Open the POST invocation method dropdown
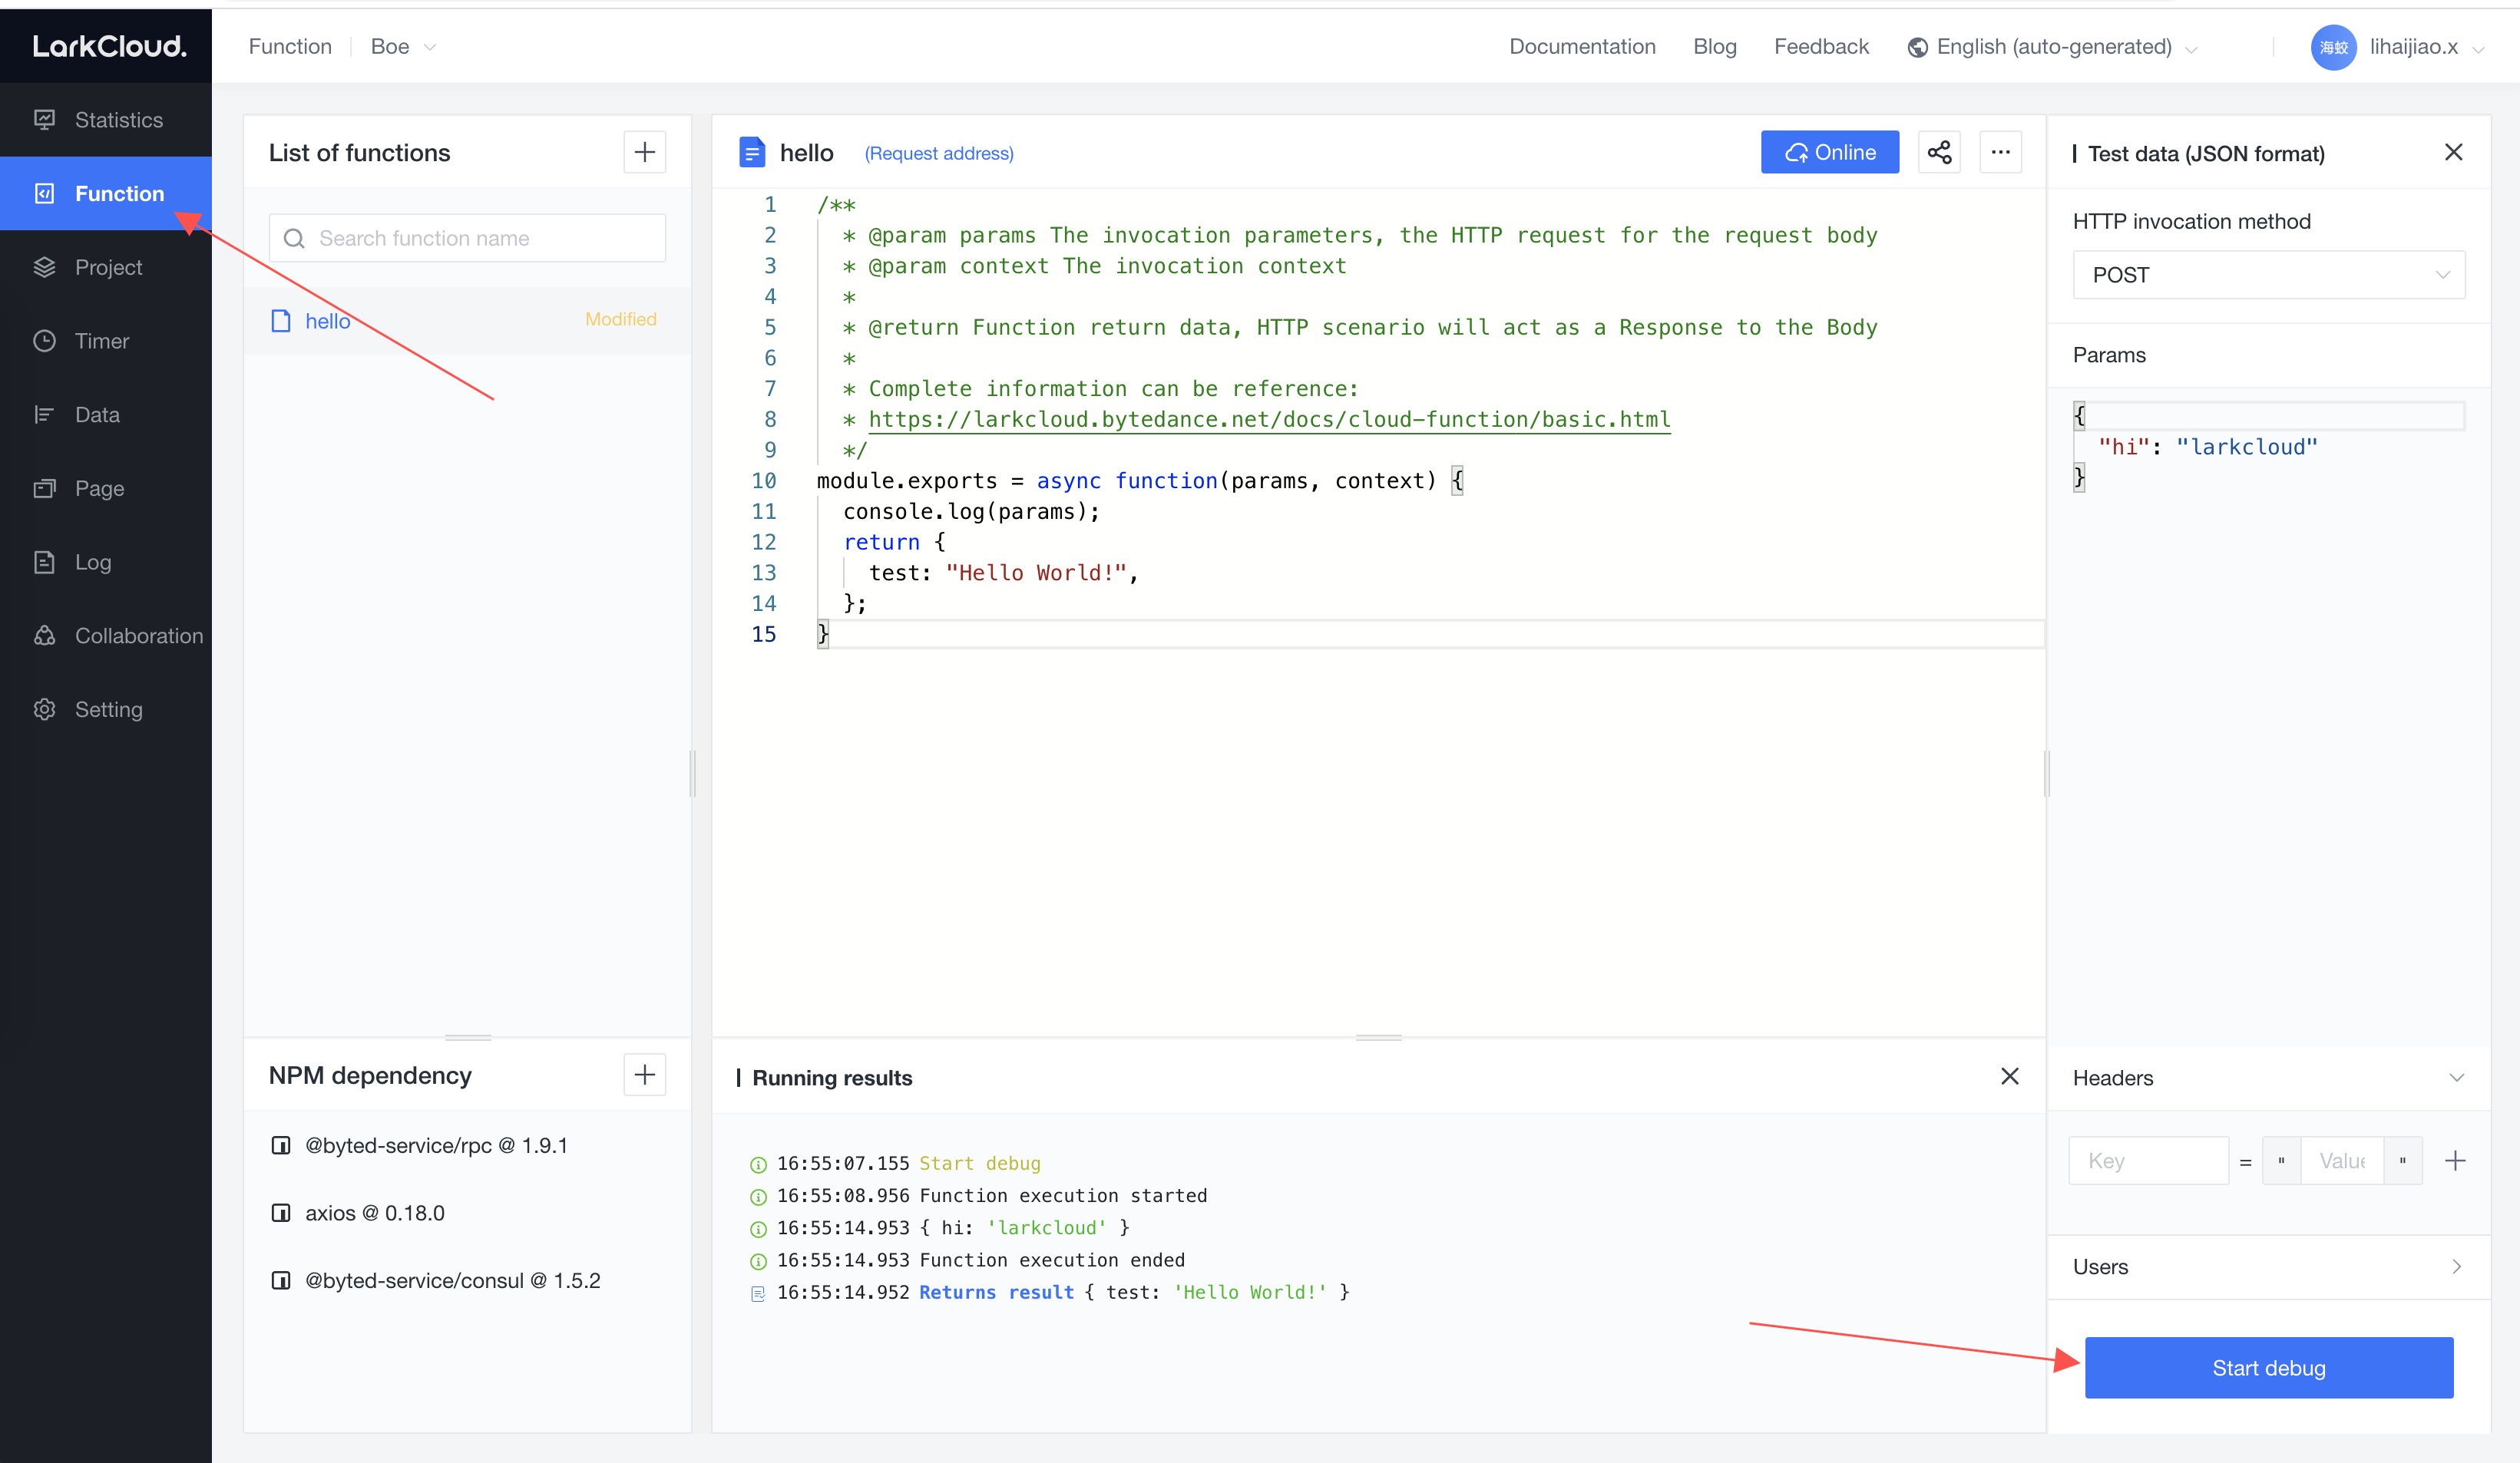Image resolution: width=2520 pixels, height=1463 pixels. pos(2268,275)
